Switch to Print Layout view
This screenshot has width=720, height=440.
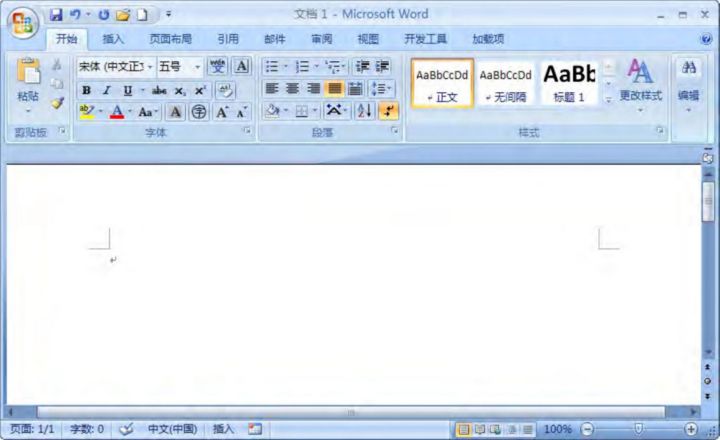[x=464, y=429]
